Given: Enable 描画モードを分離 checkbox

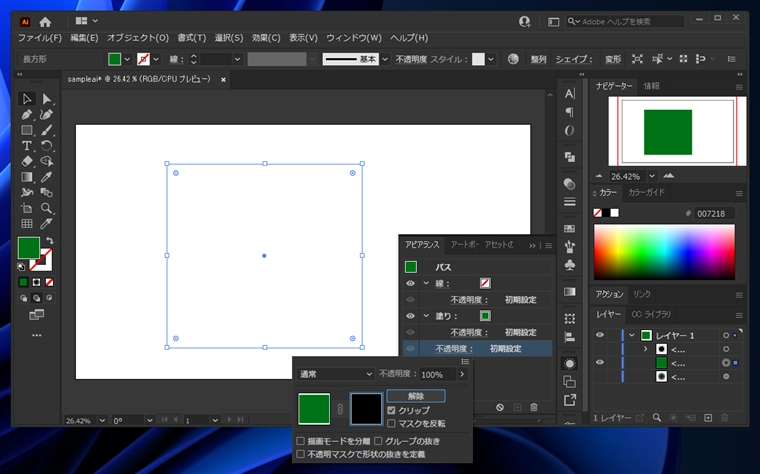Looking at the screenshot, I should [x=301, y=441].
